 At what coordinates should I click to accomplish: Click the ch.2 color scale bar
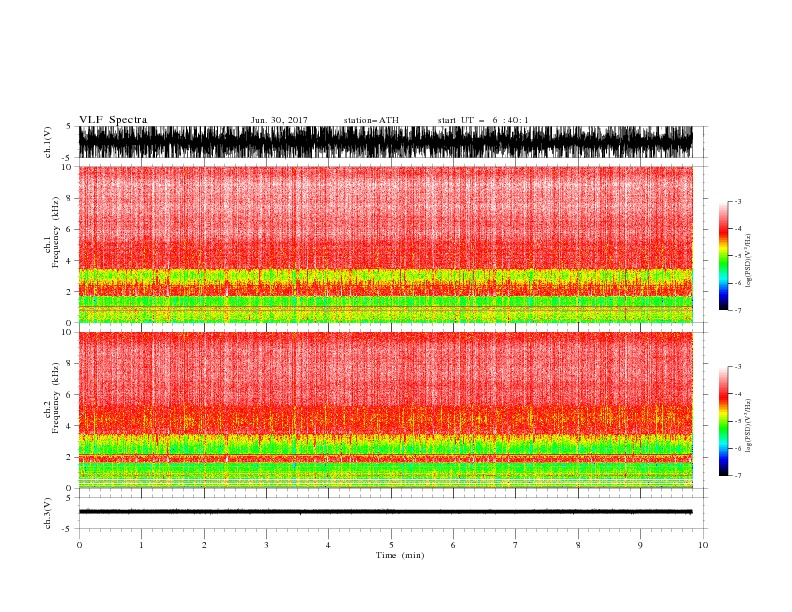click(x=723, y=421)
